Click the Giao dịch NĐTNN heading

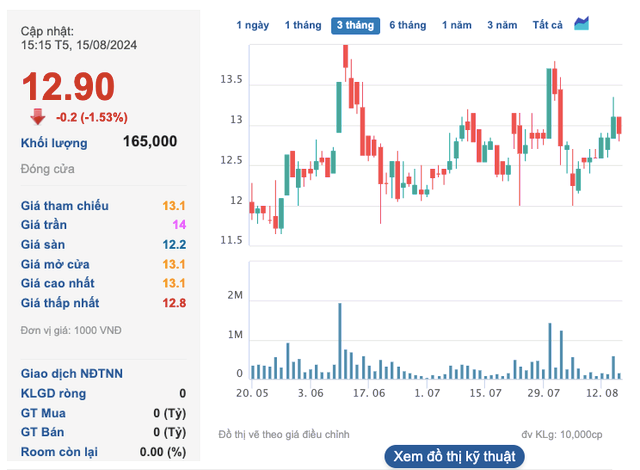click(72, 374)
